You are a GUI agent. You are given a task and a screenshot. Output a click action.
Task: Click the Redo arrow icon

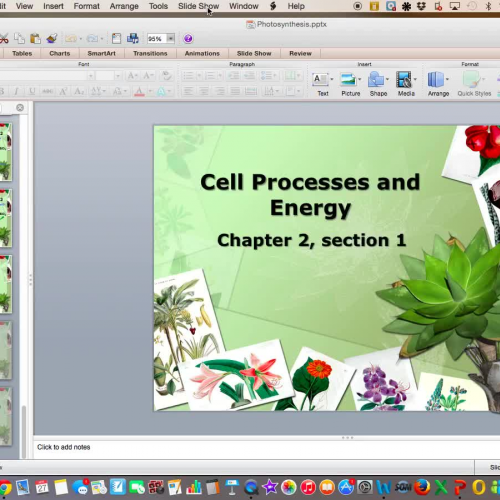[x=92, y=39]
